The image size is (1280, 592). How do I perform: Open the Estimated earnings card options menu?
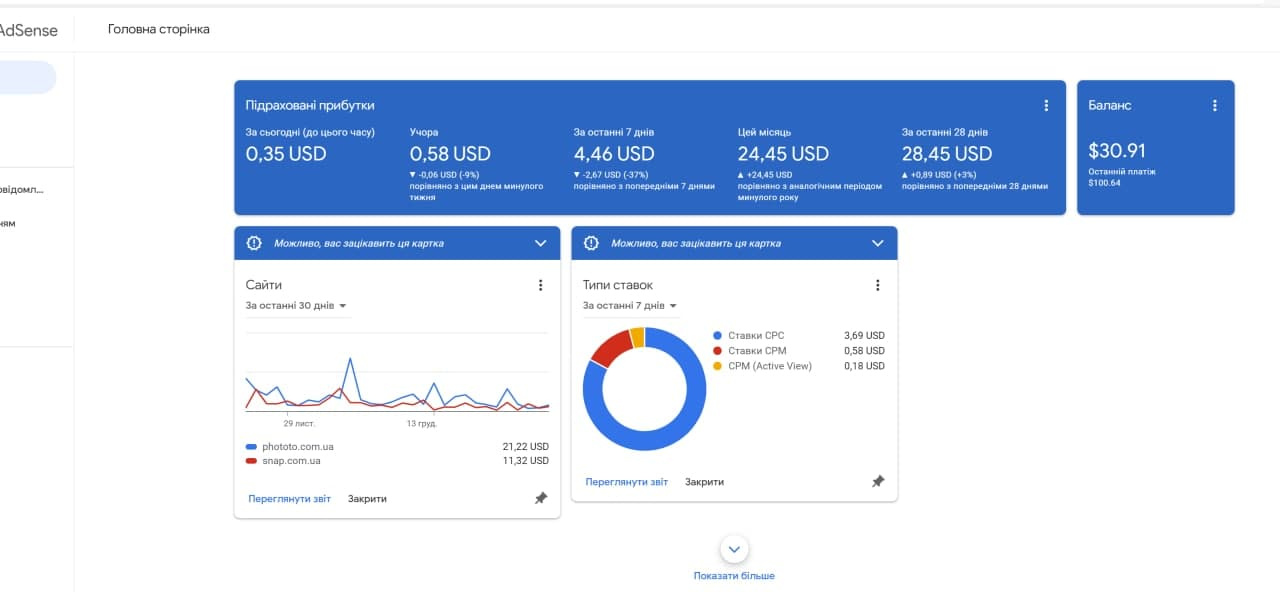tap(1046, 105)
